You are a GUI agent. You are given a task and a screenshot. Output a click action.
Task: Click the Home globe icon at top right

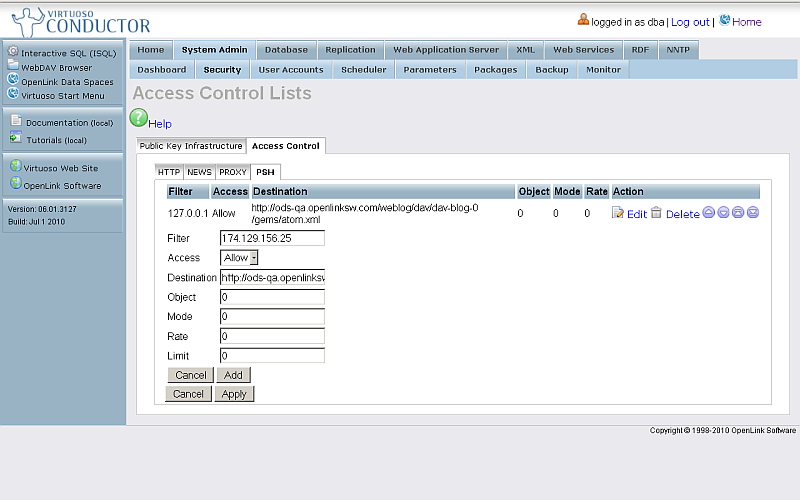tap(724, 20)
